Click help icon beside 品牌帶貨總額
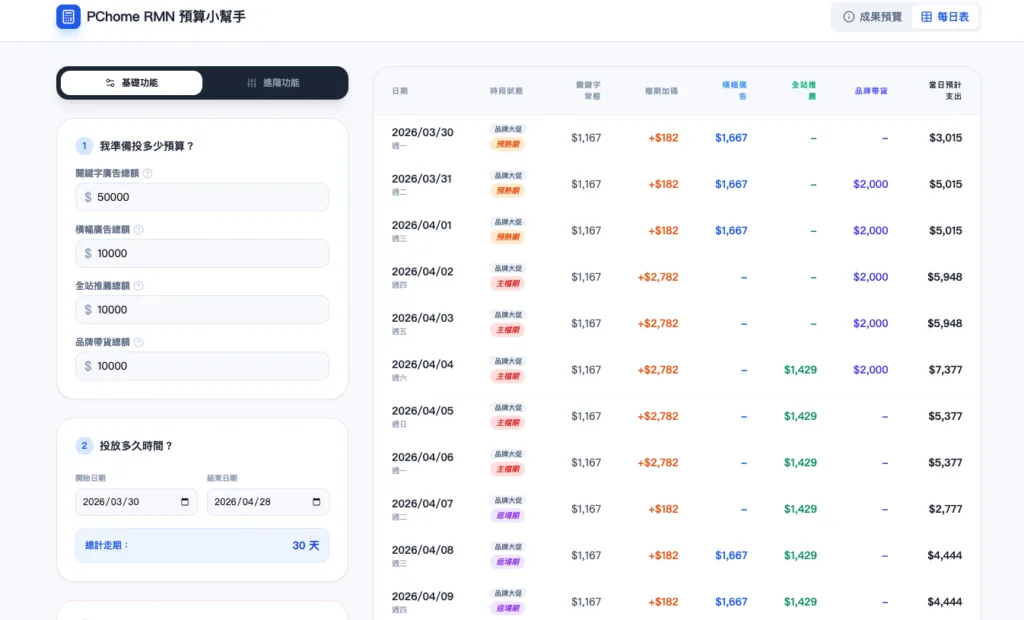Image resolution: width=1024 pixels, height=620 pixels. 138,342
